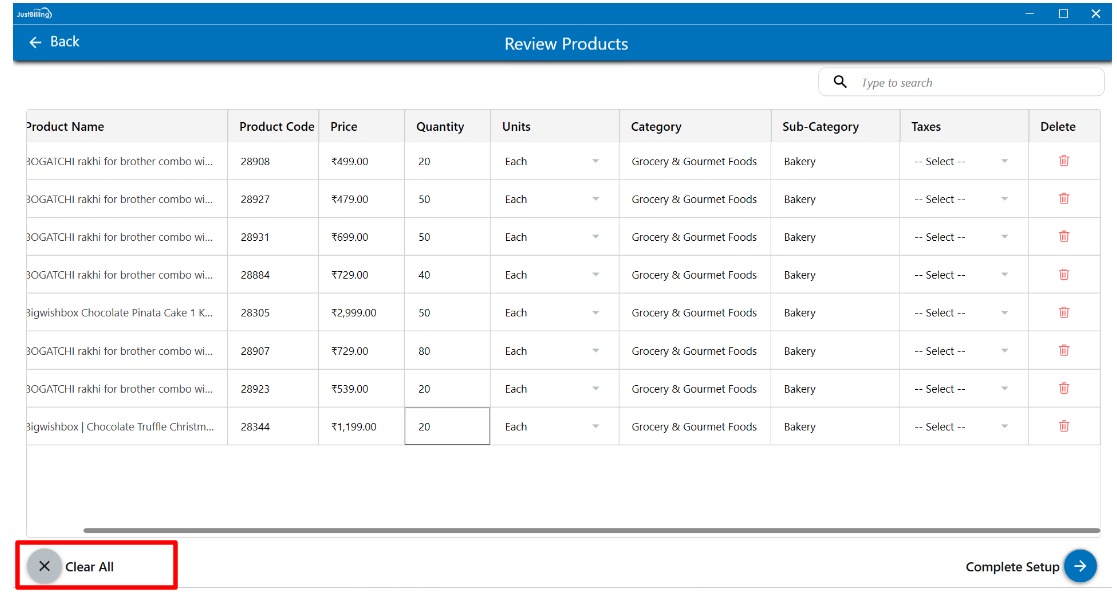Viewport: 1117px width, 594px height.
Task: Delete the row with product code 28344
Action: [x=1063, y=427]
